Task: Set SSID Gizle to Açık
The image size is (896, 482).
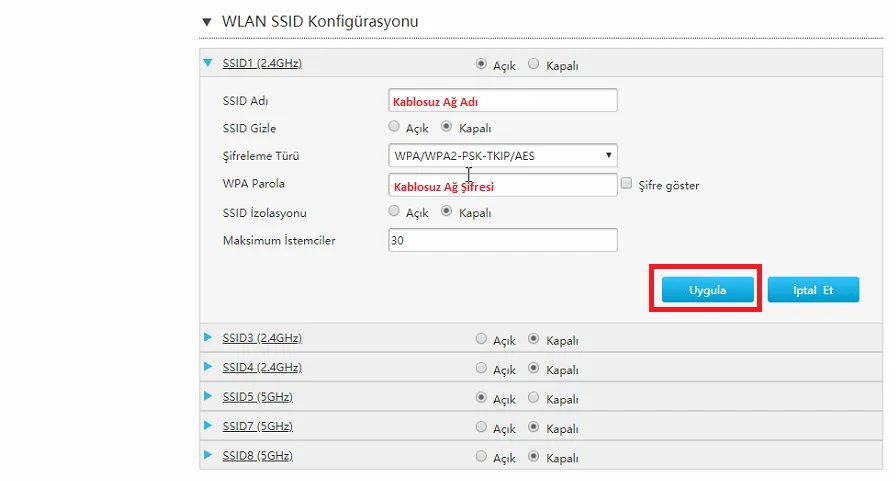Action: click(394, 126)
